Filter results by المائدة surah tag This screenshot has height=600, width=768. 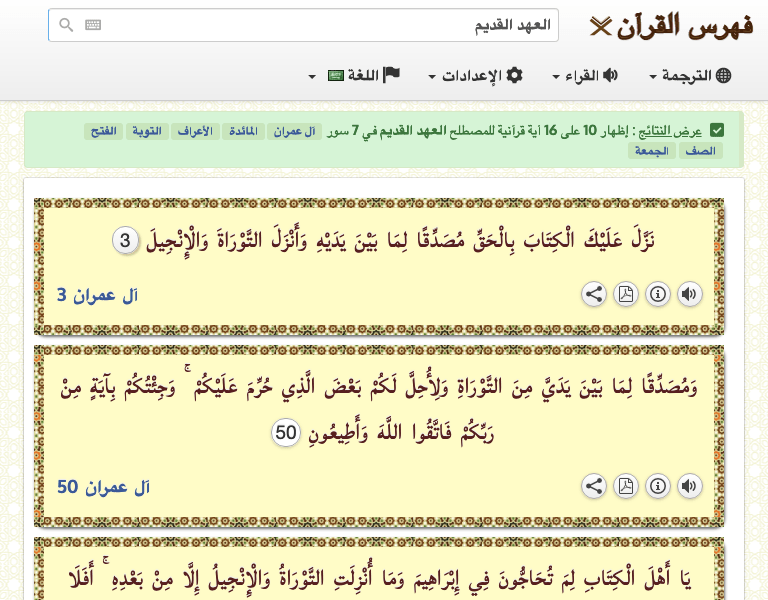[245, 131]
